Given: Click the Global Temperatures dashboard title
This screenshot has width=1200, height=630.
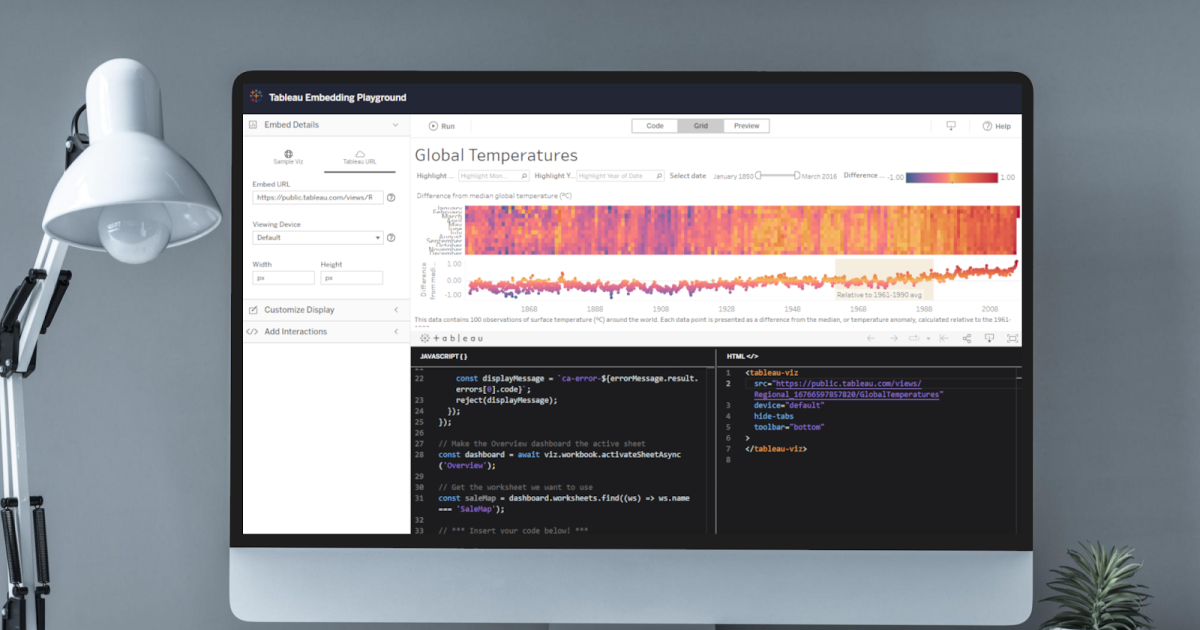Looking at the screenshot, I should tap(496, 155).
